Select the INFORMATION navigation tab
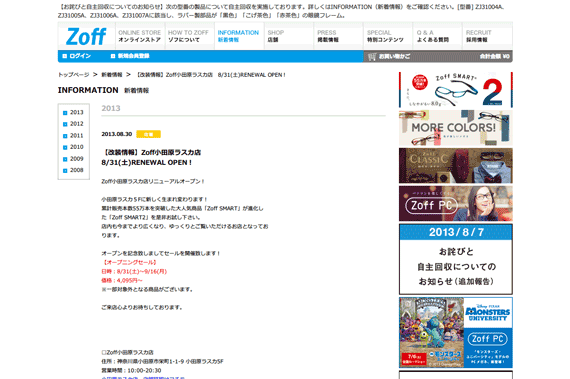Viewport: 570px width, 379px height. 238,36
